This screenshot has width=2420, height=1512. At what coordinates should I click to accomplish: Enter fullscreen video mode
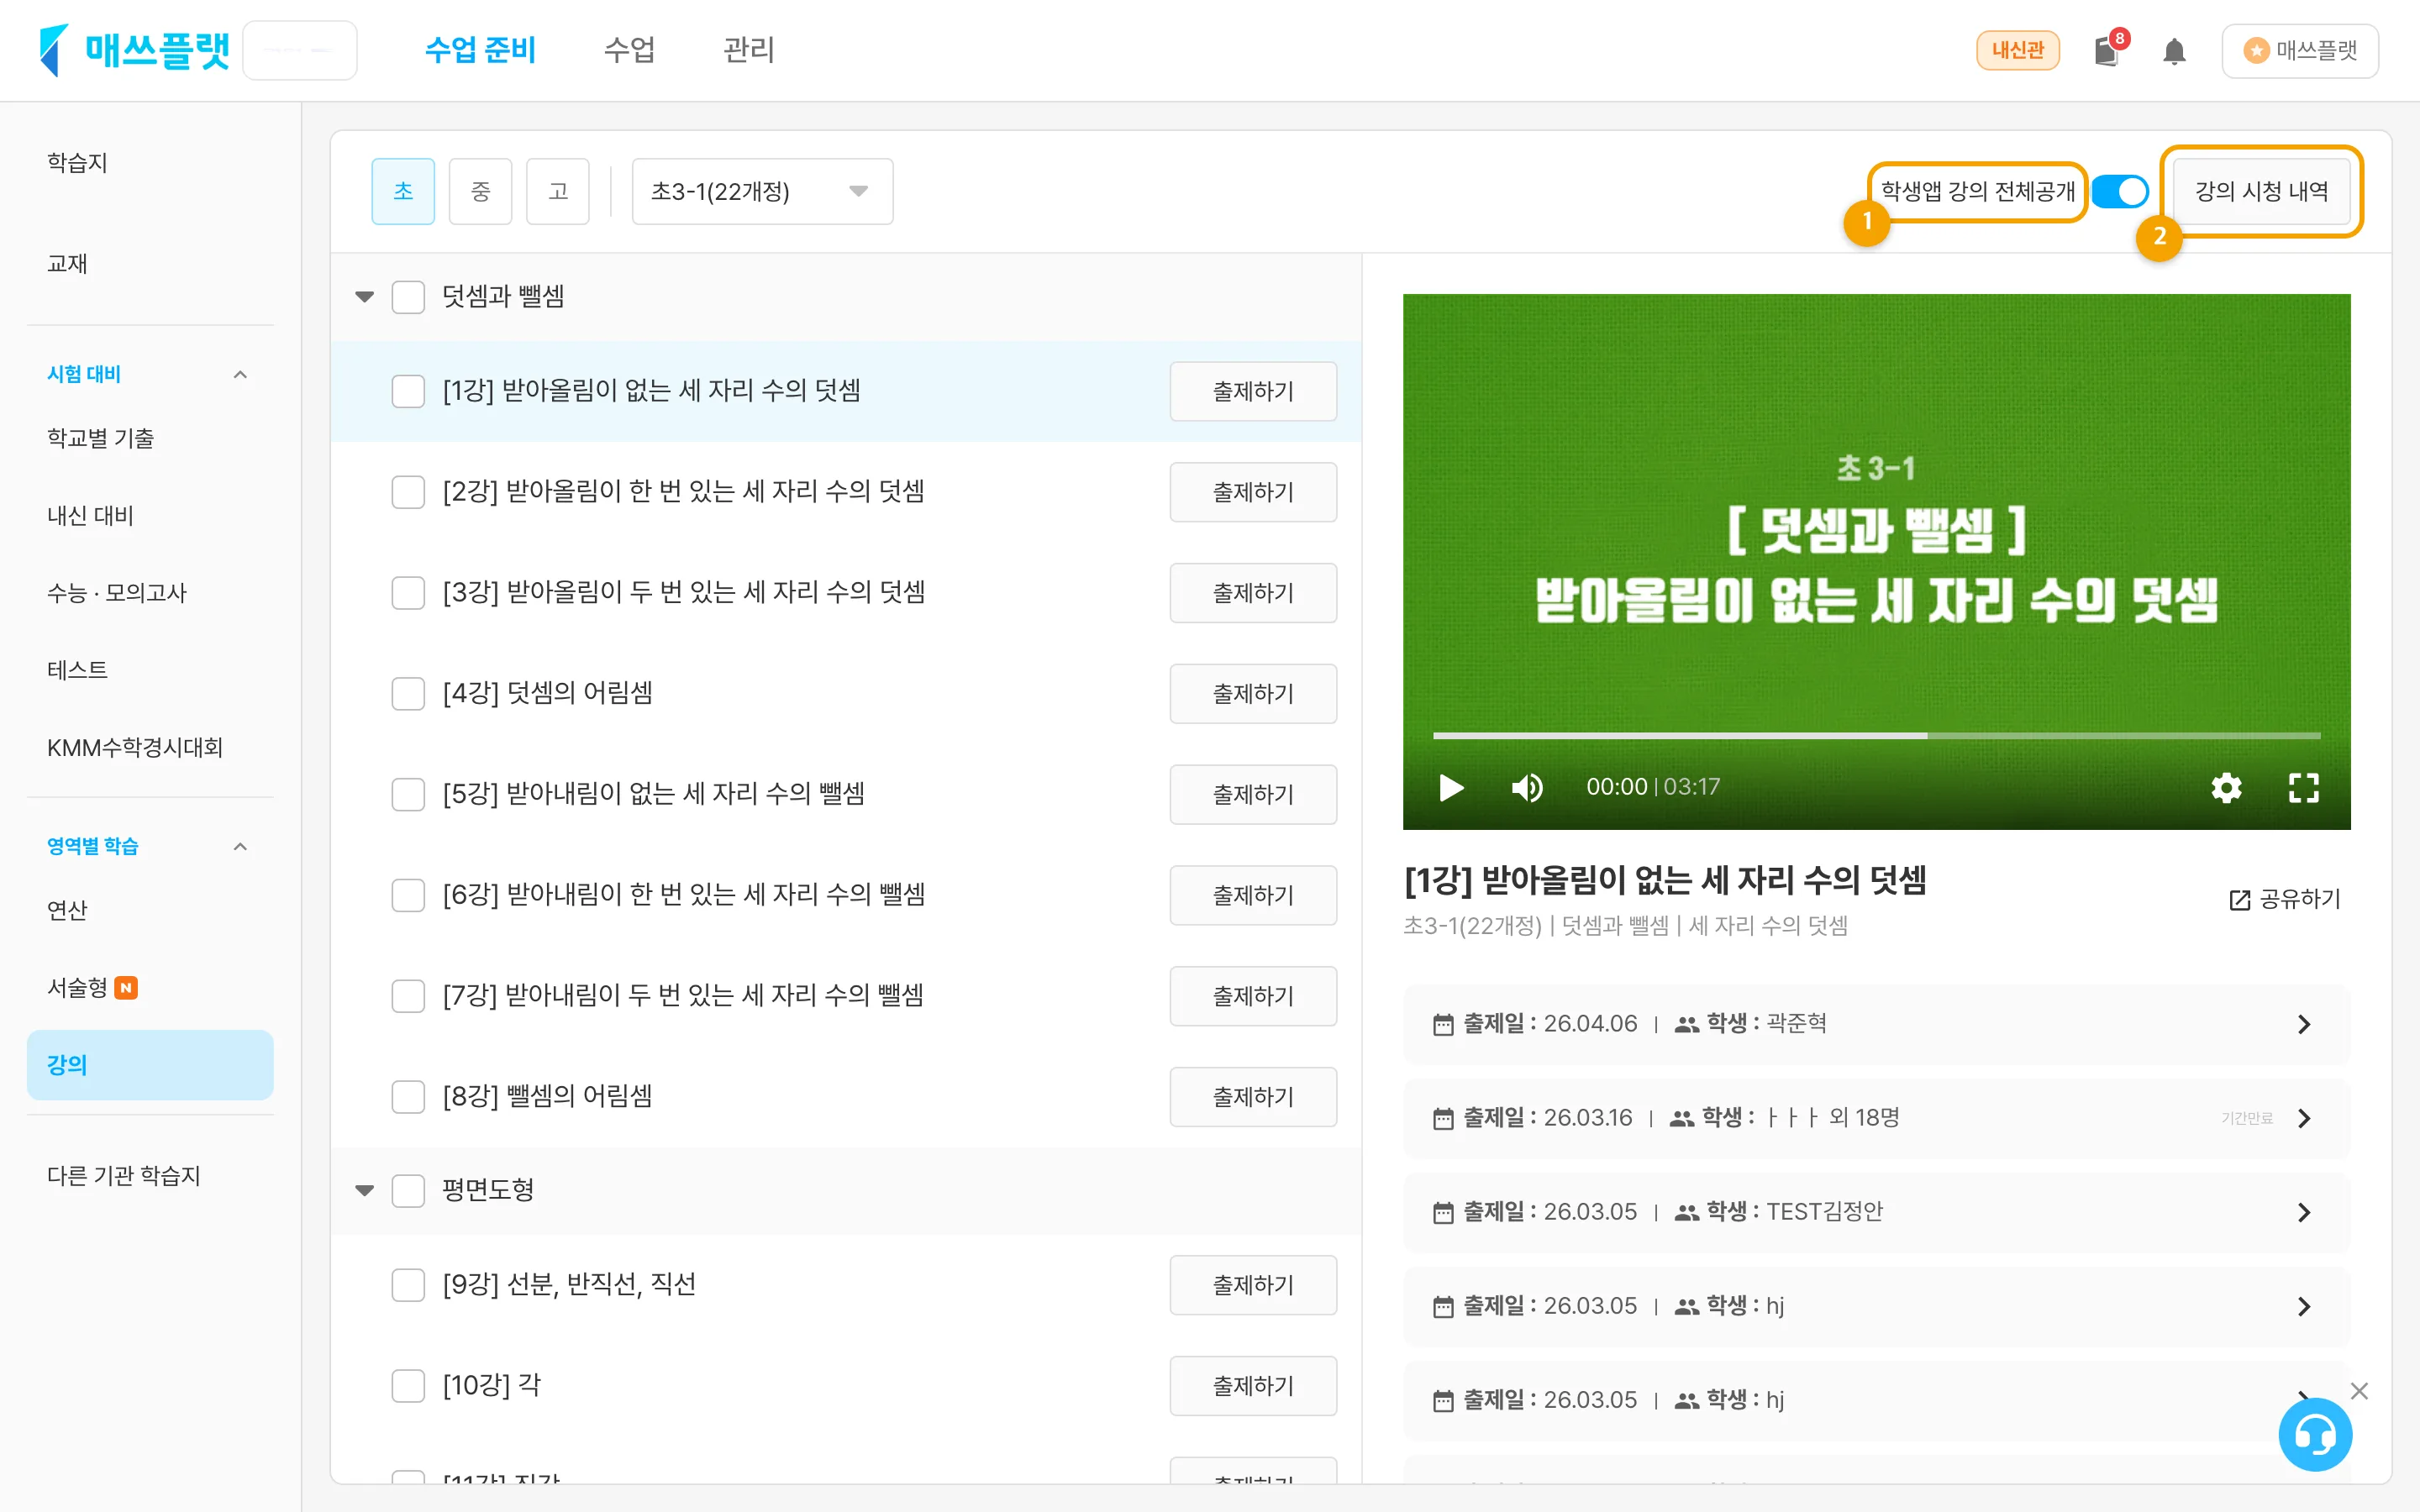2303,788
